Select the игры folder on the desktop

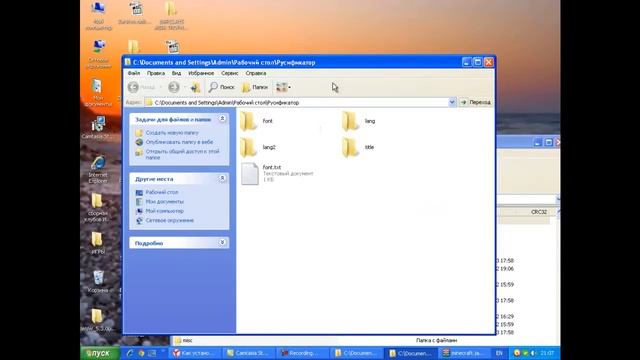(x=98, y=243)
